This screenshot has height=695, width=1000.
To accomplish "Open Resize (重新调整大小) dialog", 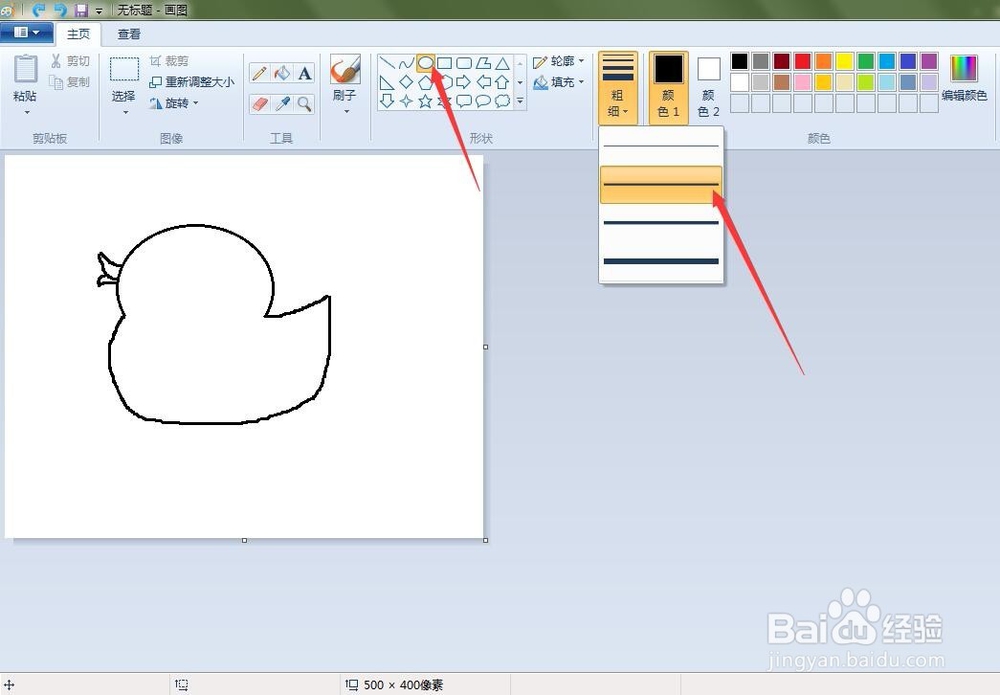I will pyautogui.click(x=191, y=82).
